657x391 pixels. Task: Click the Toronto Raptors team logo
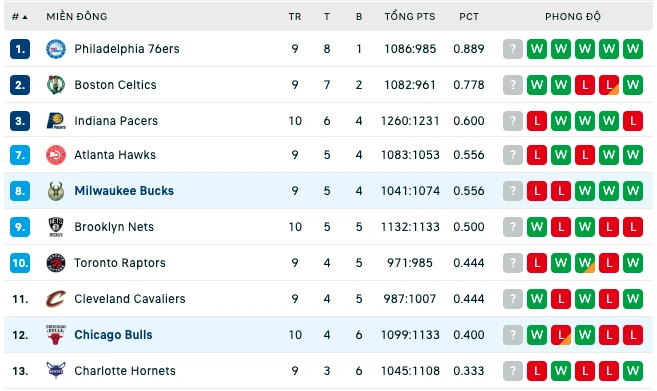(x=56, y=263)
